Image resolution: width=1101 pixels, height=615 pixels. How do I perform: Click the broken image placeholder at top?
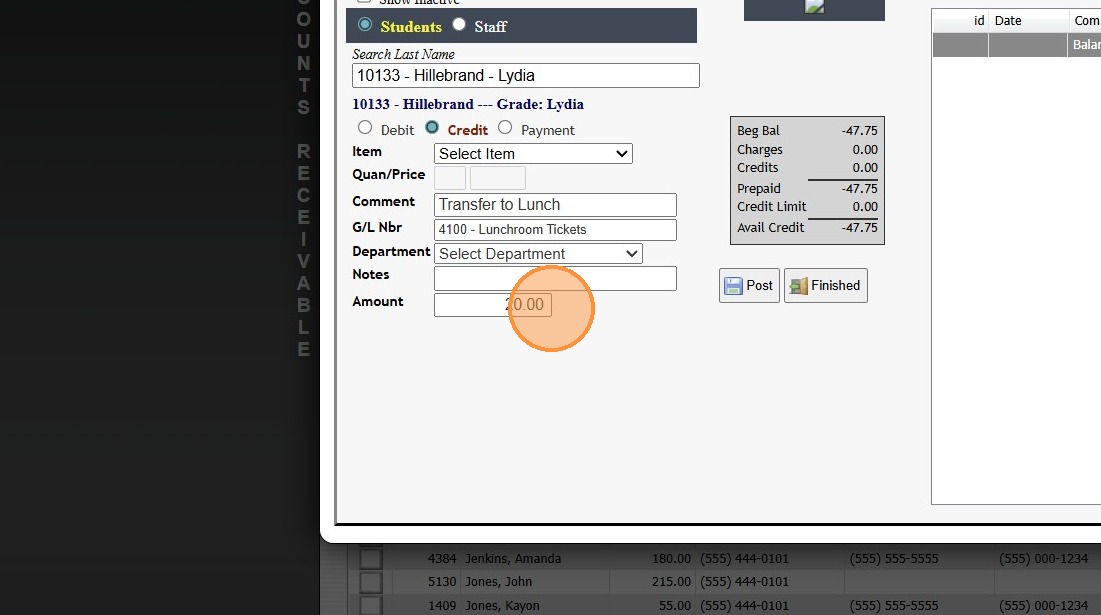coord(815,6)
